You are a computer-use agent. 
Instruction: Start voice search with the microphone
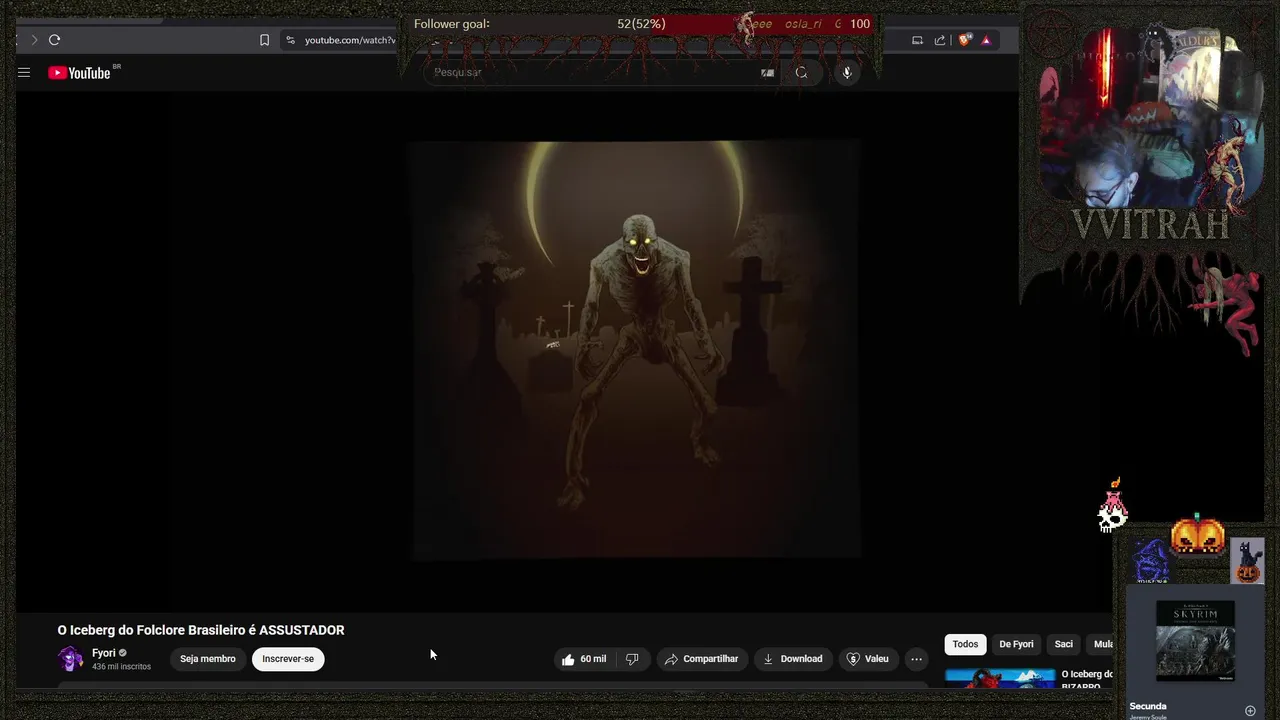click(847, 72)
